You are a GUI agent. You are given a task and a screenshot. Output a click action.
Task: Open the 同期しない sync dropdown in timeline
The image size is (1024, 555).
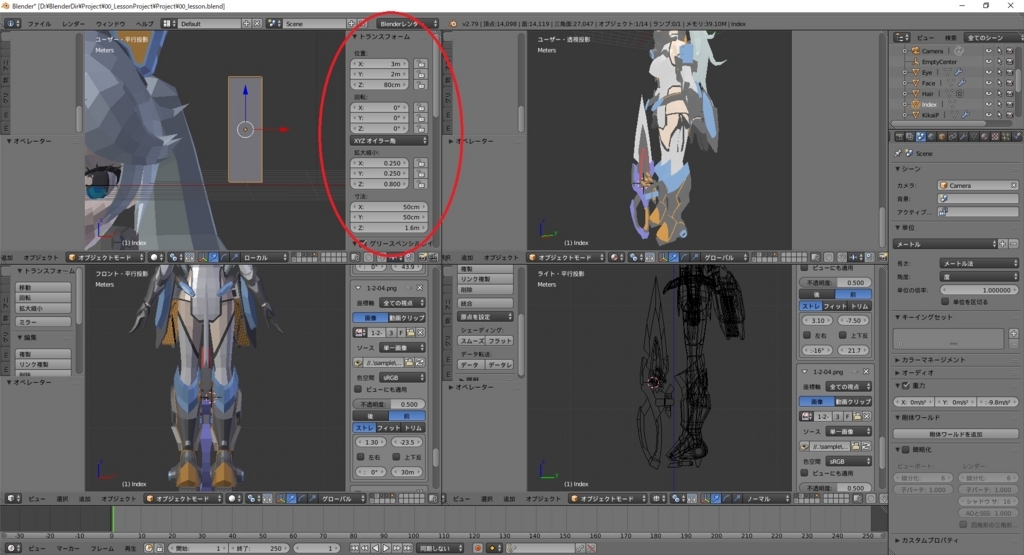point(441,548)
